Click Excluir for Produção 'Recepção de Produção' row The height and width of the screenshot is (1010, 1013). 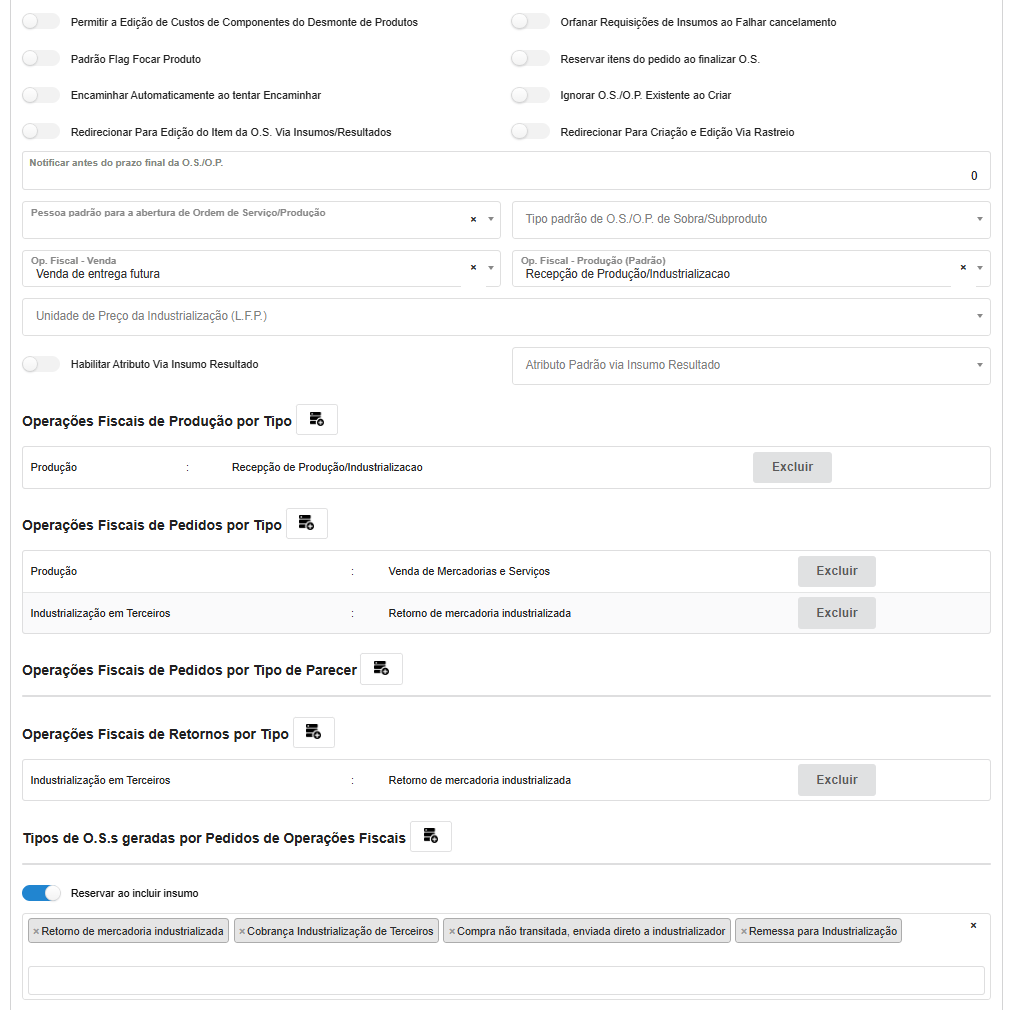pyautogui.click(x=792, y=467)
